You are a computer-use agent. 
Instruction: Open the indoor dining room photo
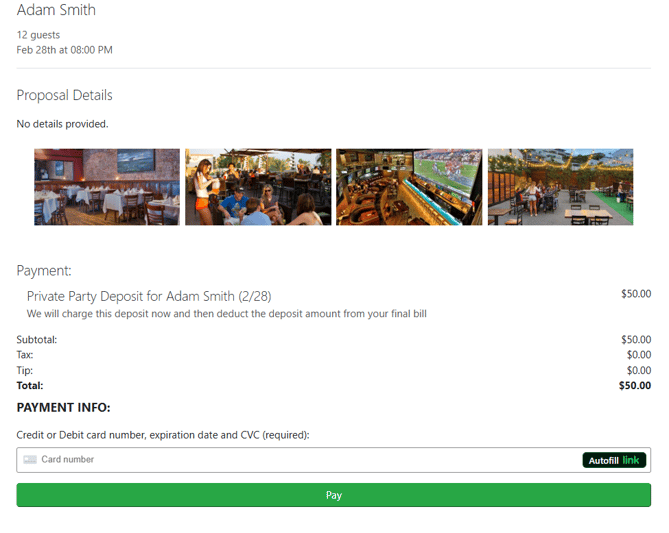pos(107,187)
